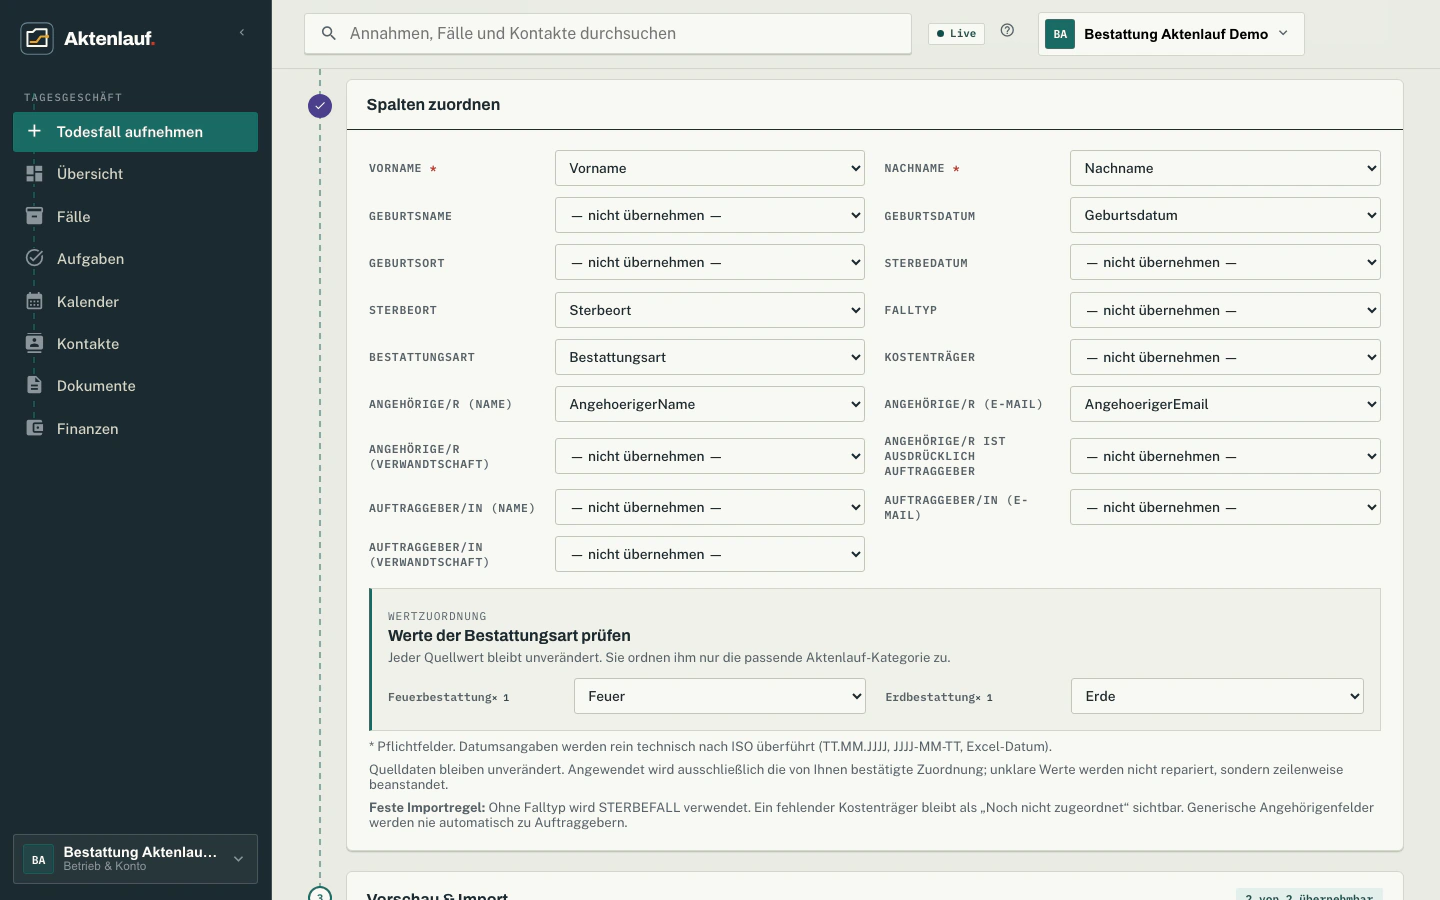Expand the Bestattung Aktenlauf Demo account switcher
This screenshot has width=1440, height=900.
coord(1171,34)
